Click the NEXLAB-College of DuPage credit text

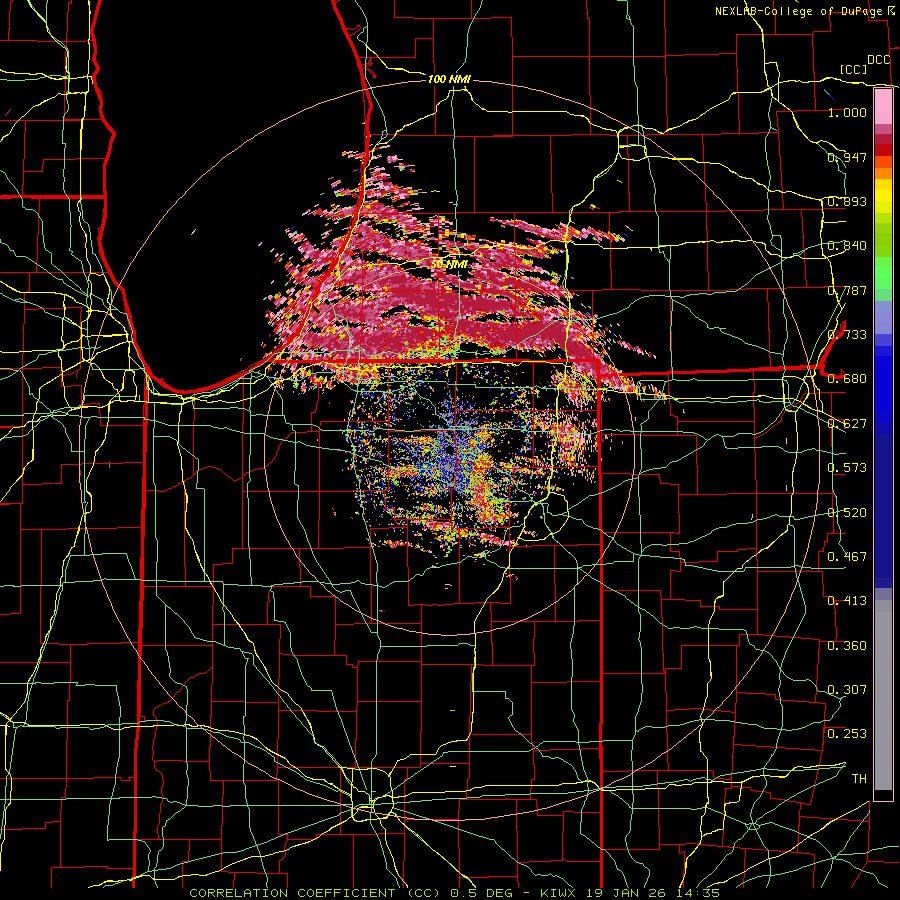(800, 11)
